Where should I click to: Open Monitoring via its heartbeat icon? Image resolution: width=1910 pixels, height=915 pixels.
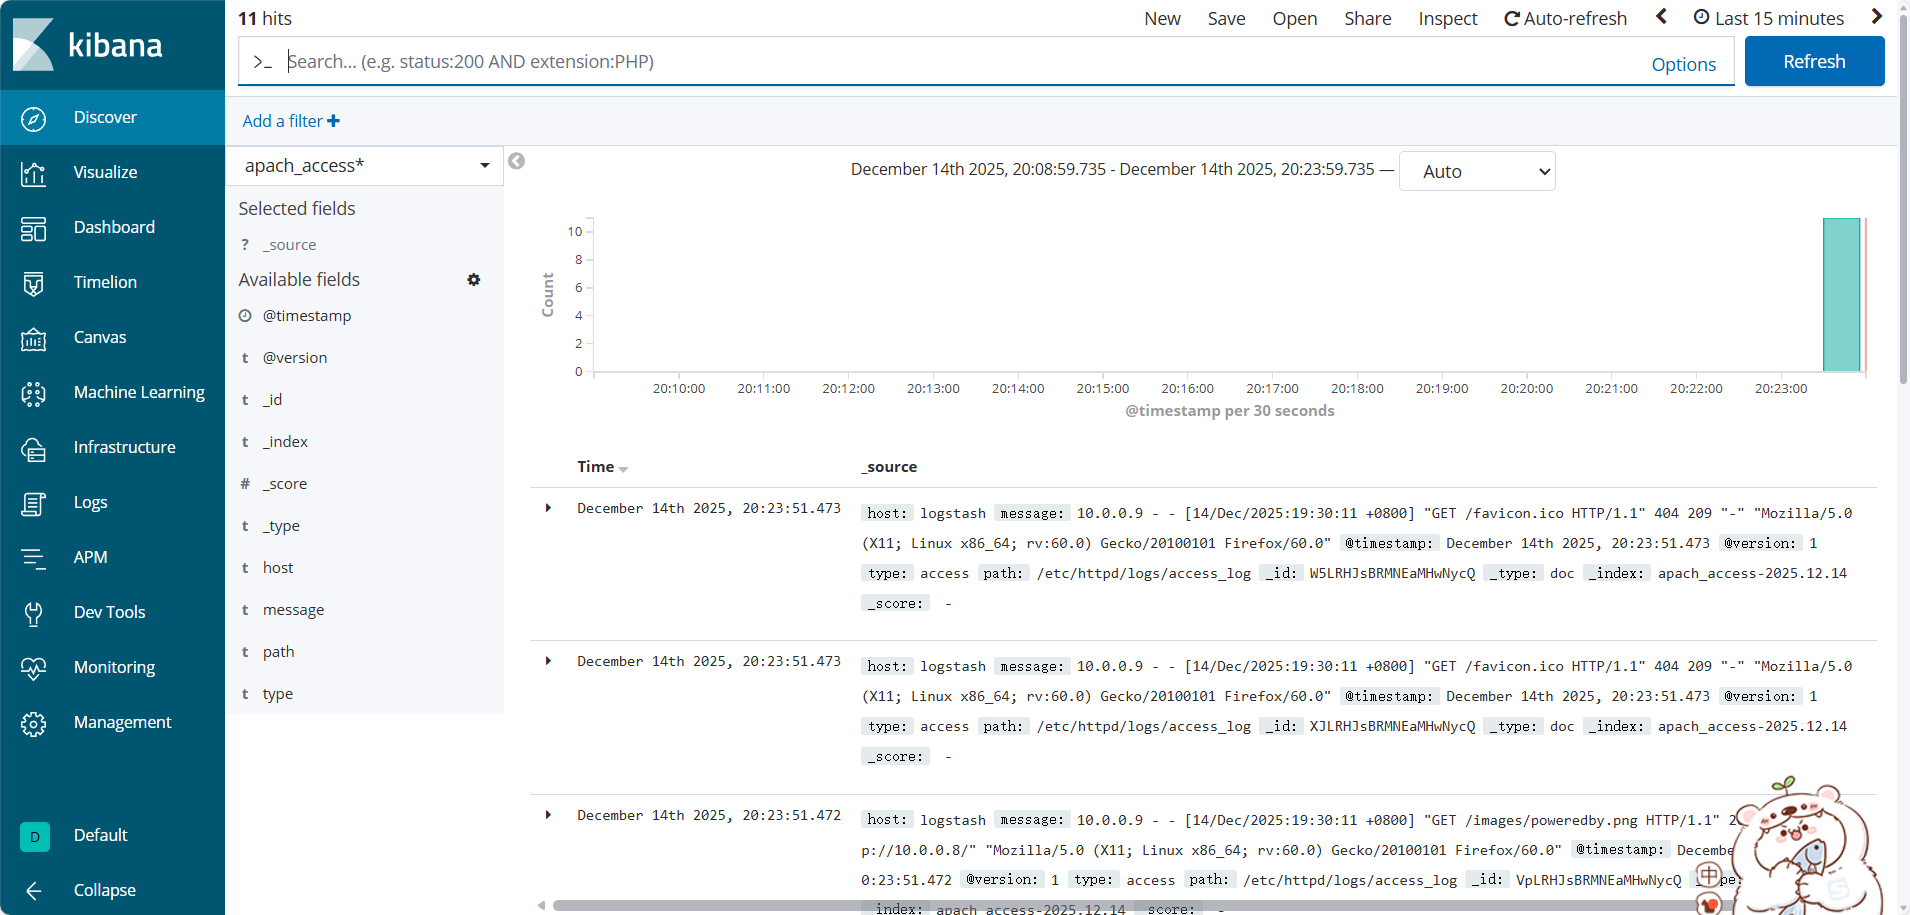[33, 669]
